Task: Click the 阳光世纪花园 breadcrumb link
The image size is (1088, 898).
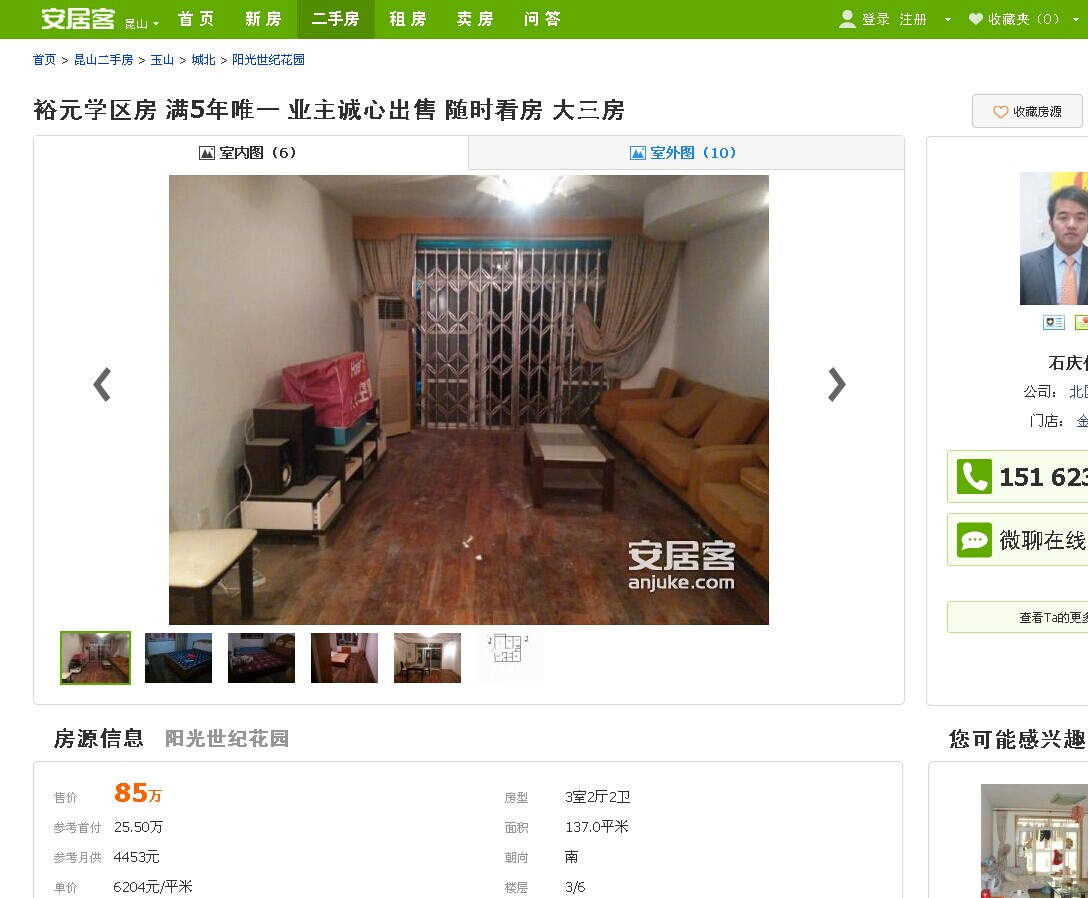Action: (x=268, y=60)
